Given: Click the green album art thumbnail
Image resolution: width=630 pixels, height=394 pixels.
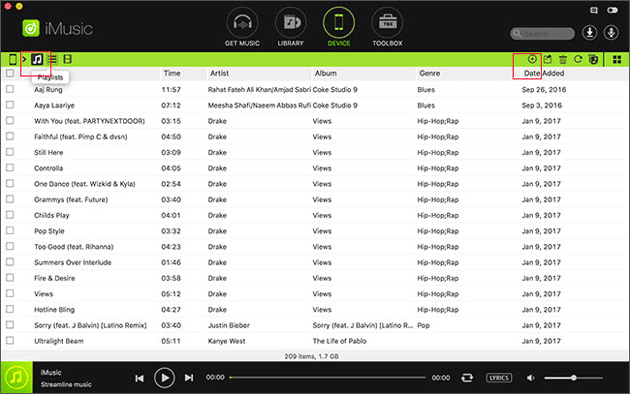Looking at the screenshot, I should (16, 377).
